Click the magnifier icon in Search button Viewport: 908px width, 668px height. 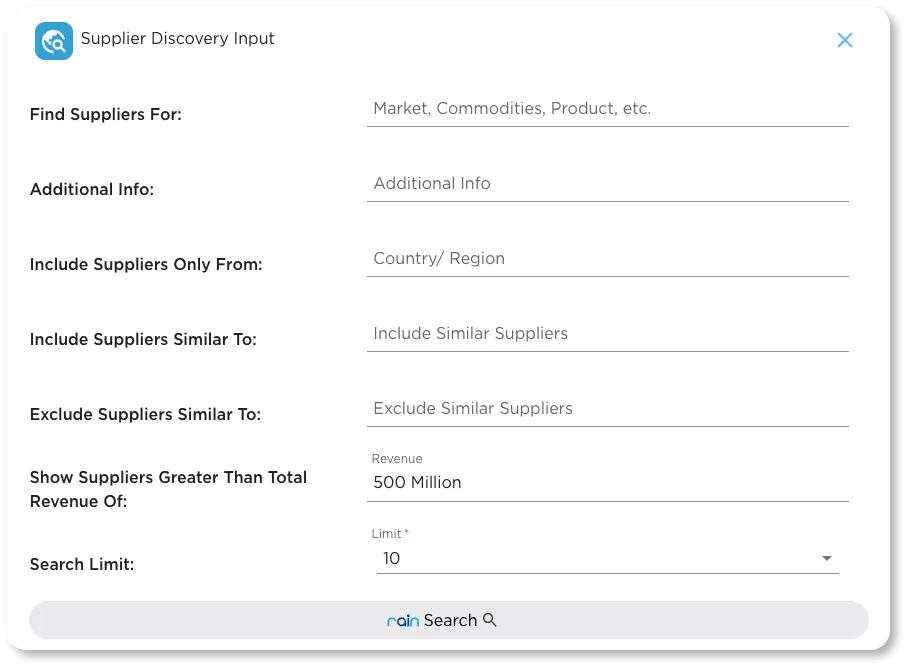click(490, 620)
